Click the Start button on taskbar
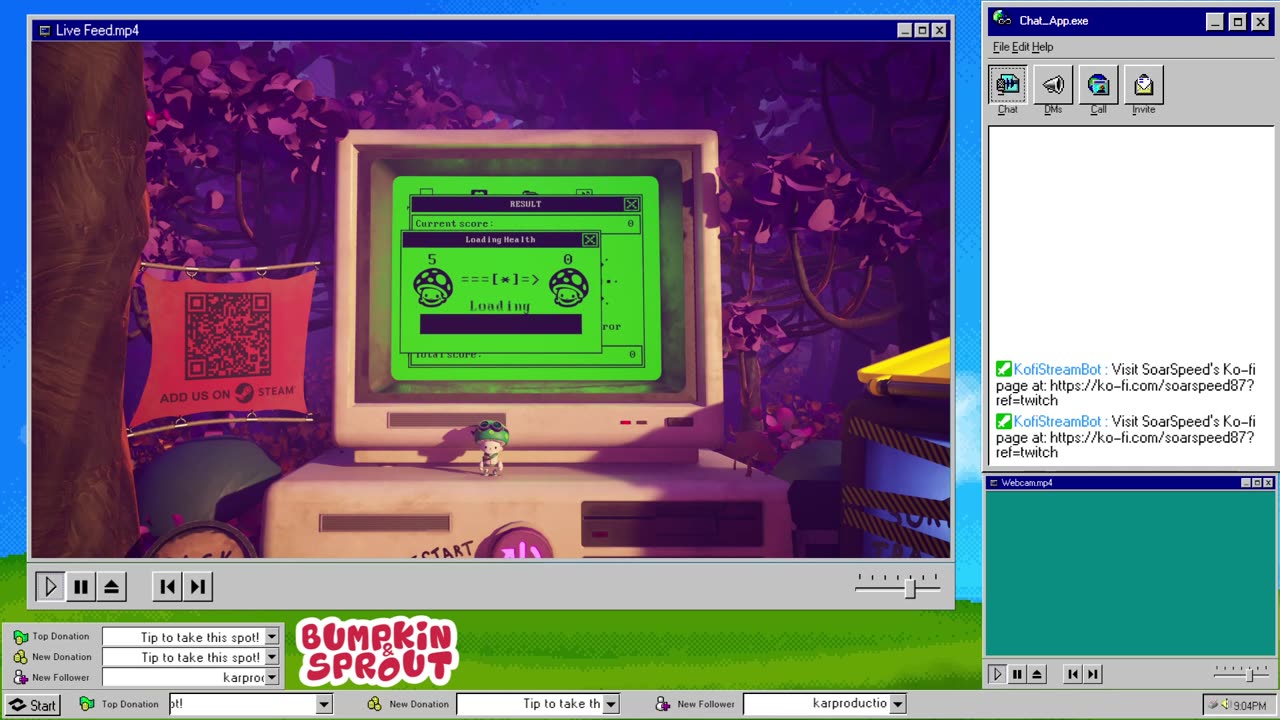This screenshot has width=1280, height=720. (x=32, y=705)
